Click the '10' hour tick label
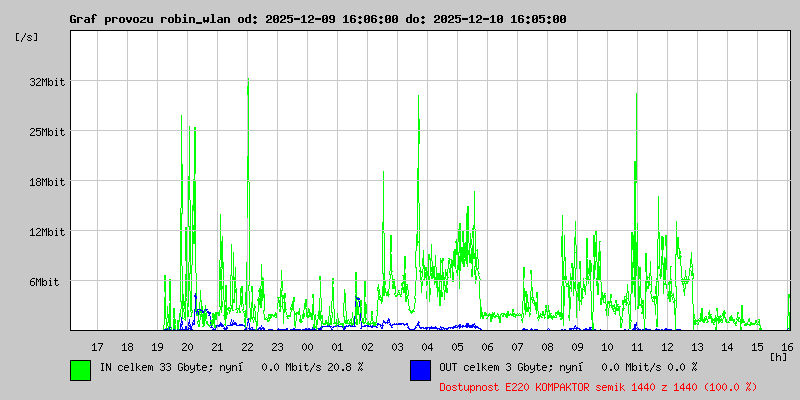 point(608,347)
